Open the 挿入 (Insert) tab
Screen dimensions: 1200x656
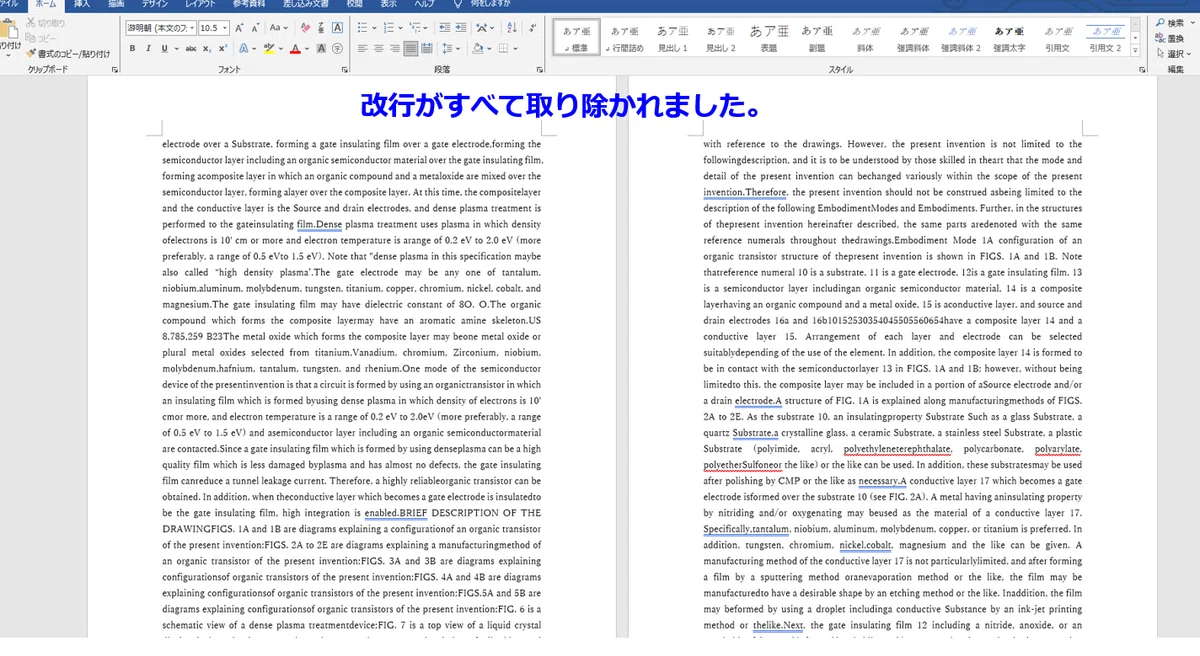[82, 5]
